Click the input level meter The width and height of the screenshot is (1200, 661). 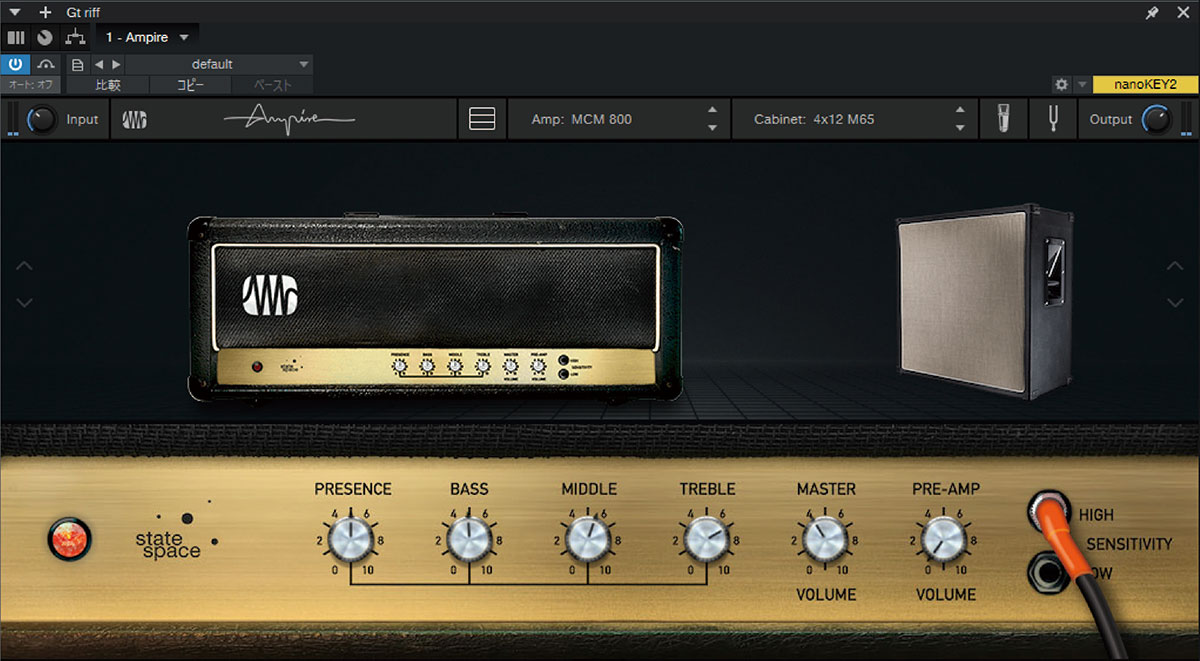13,120
